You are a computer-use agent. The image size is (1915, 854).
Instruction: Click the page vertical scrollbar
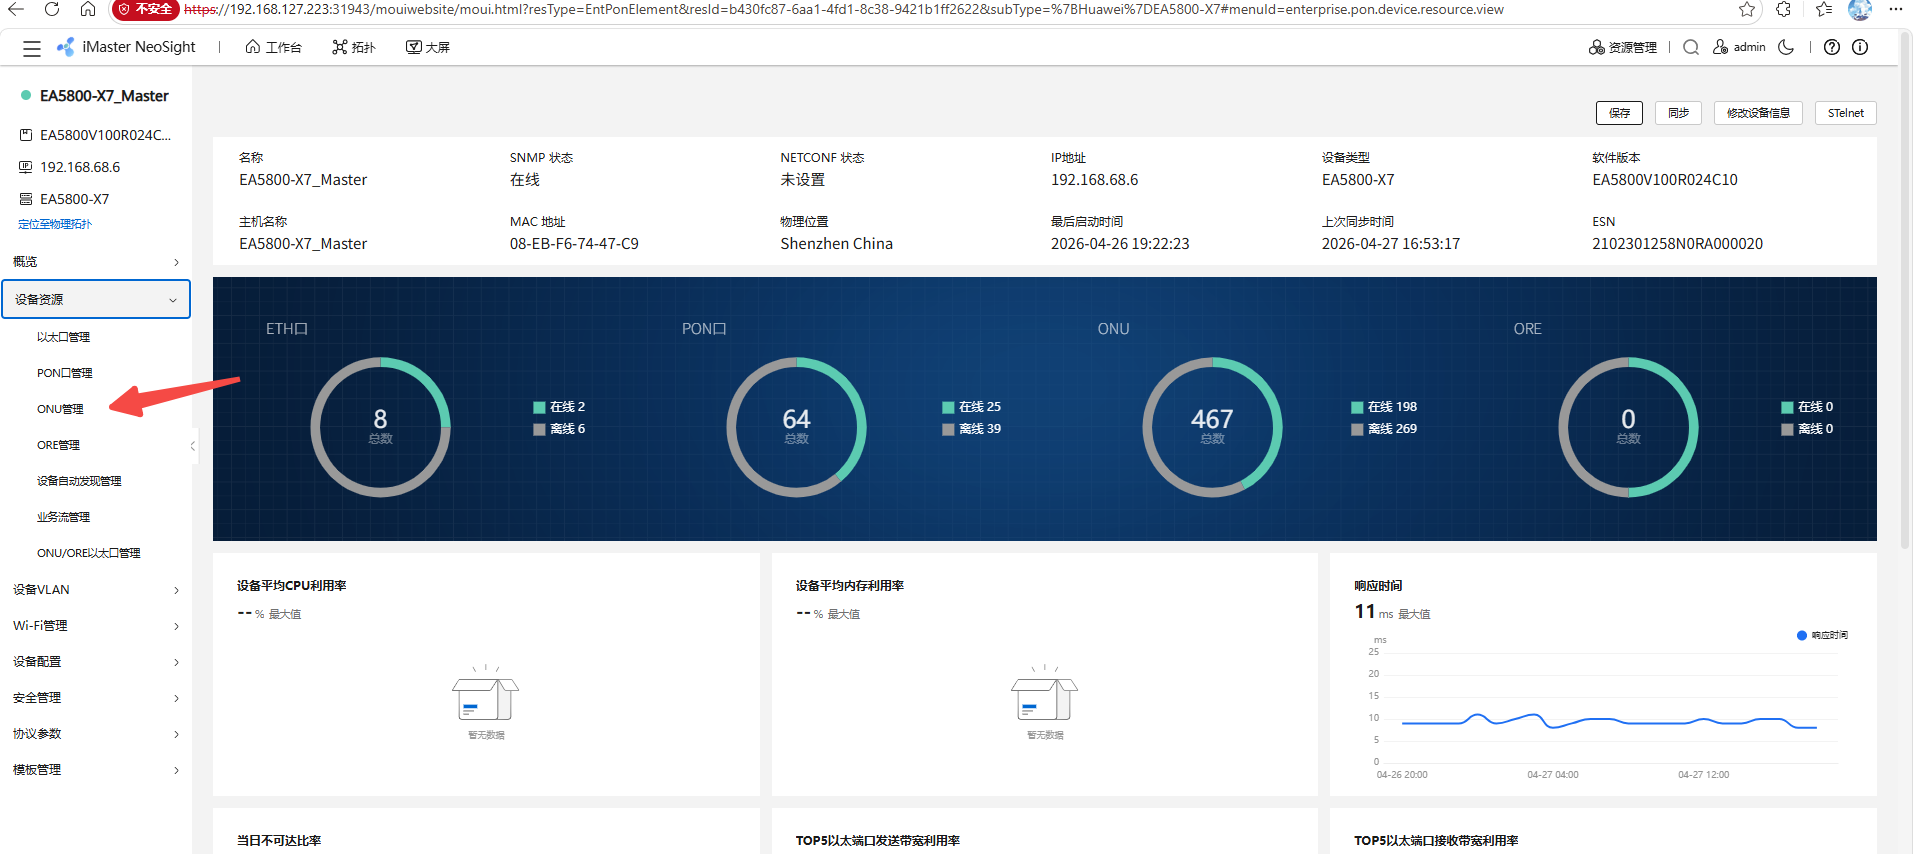[x=1905, y=290]
